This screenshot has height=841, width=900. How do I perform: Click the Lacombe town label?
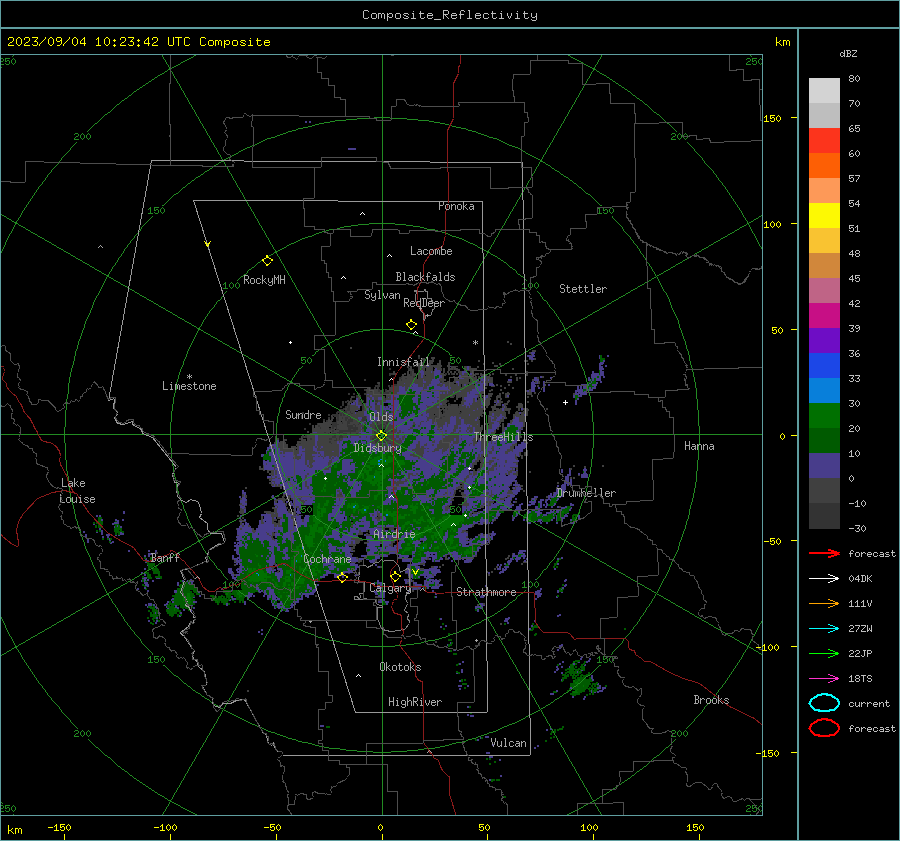(x=431, y=251)
